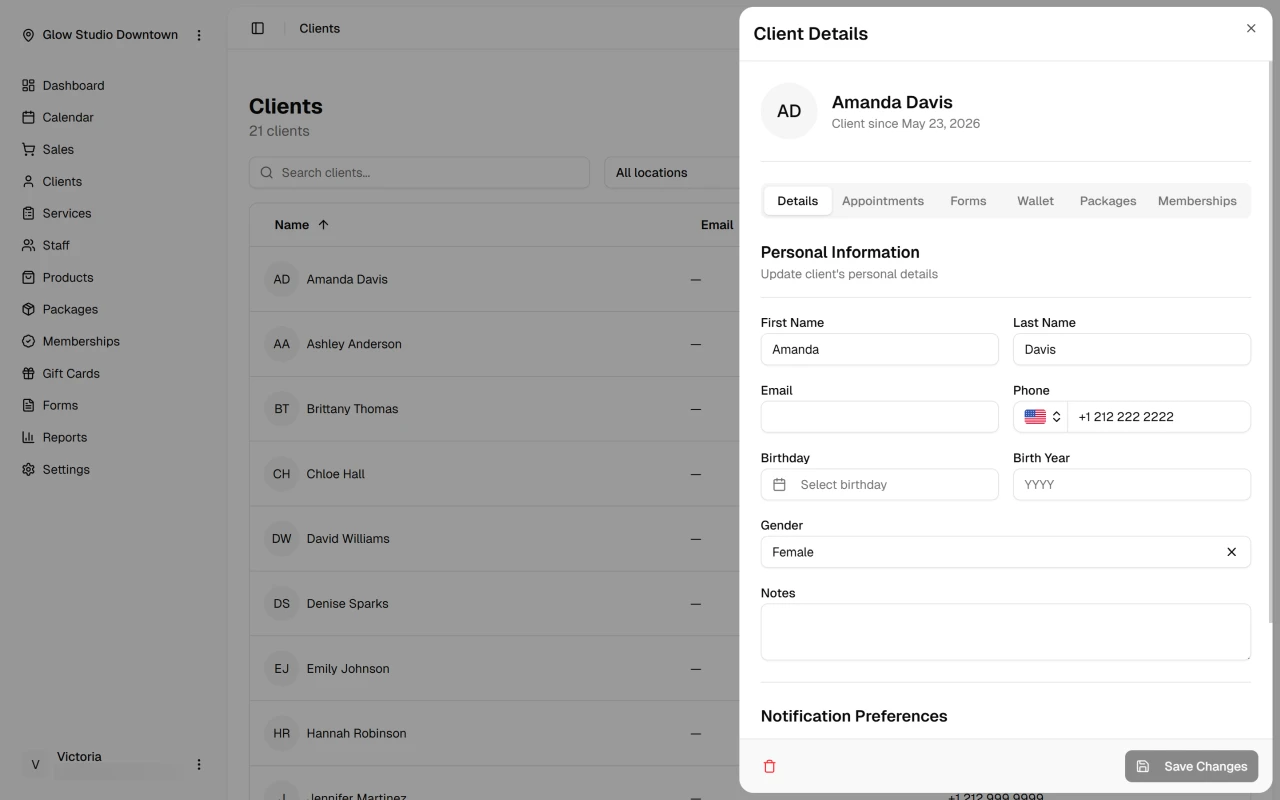The height and width of the screenshot is (800, 1280).
Task: Open the Gender dropdown
Action: click(x=1005, y=552)
